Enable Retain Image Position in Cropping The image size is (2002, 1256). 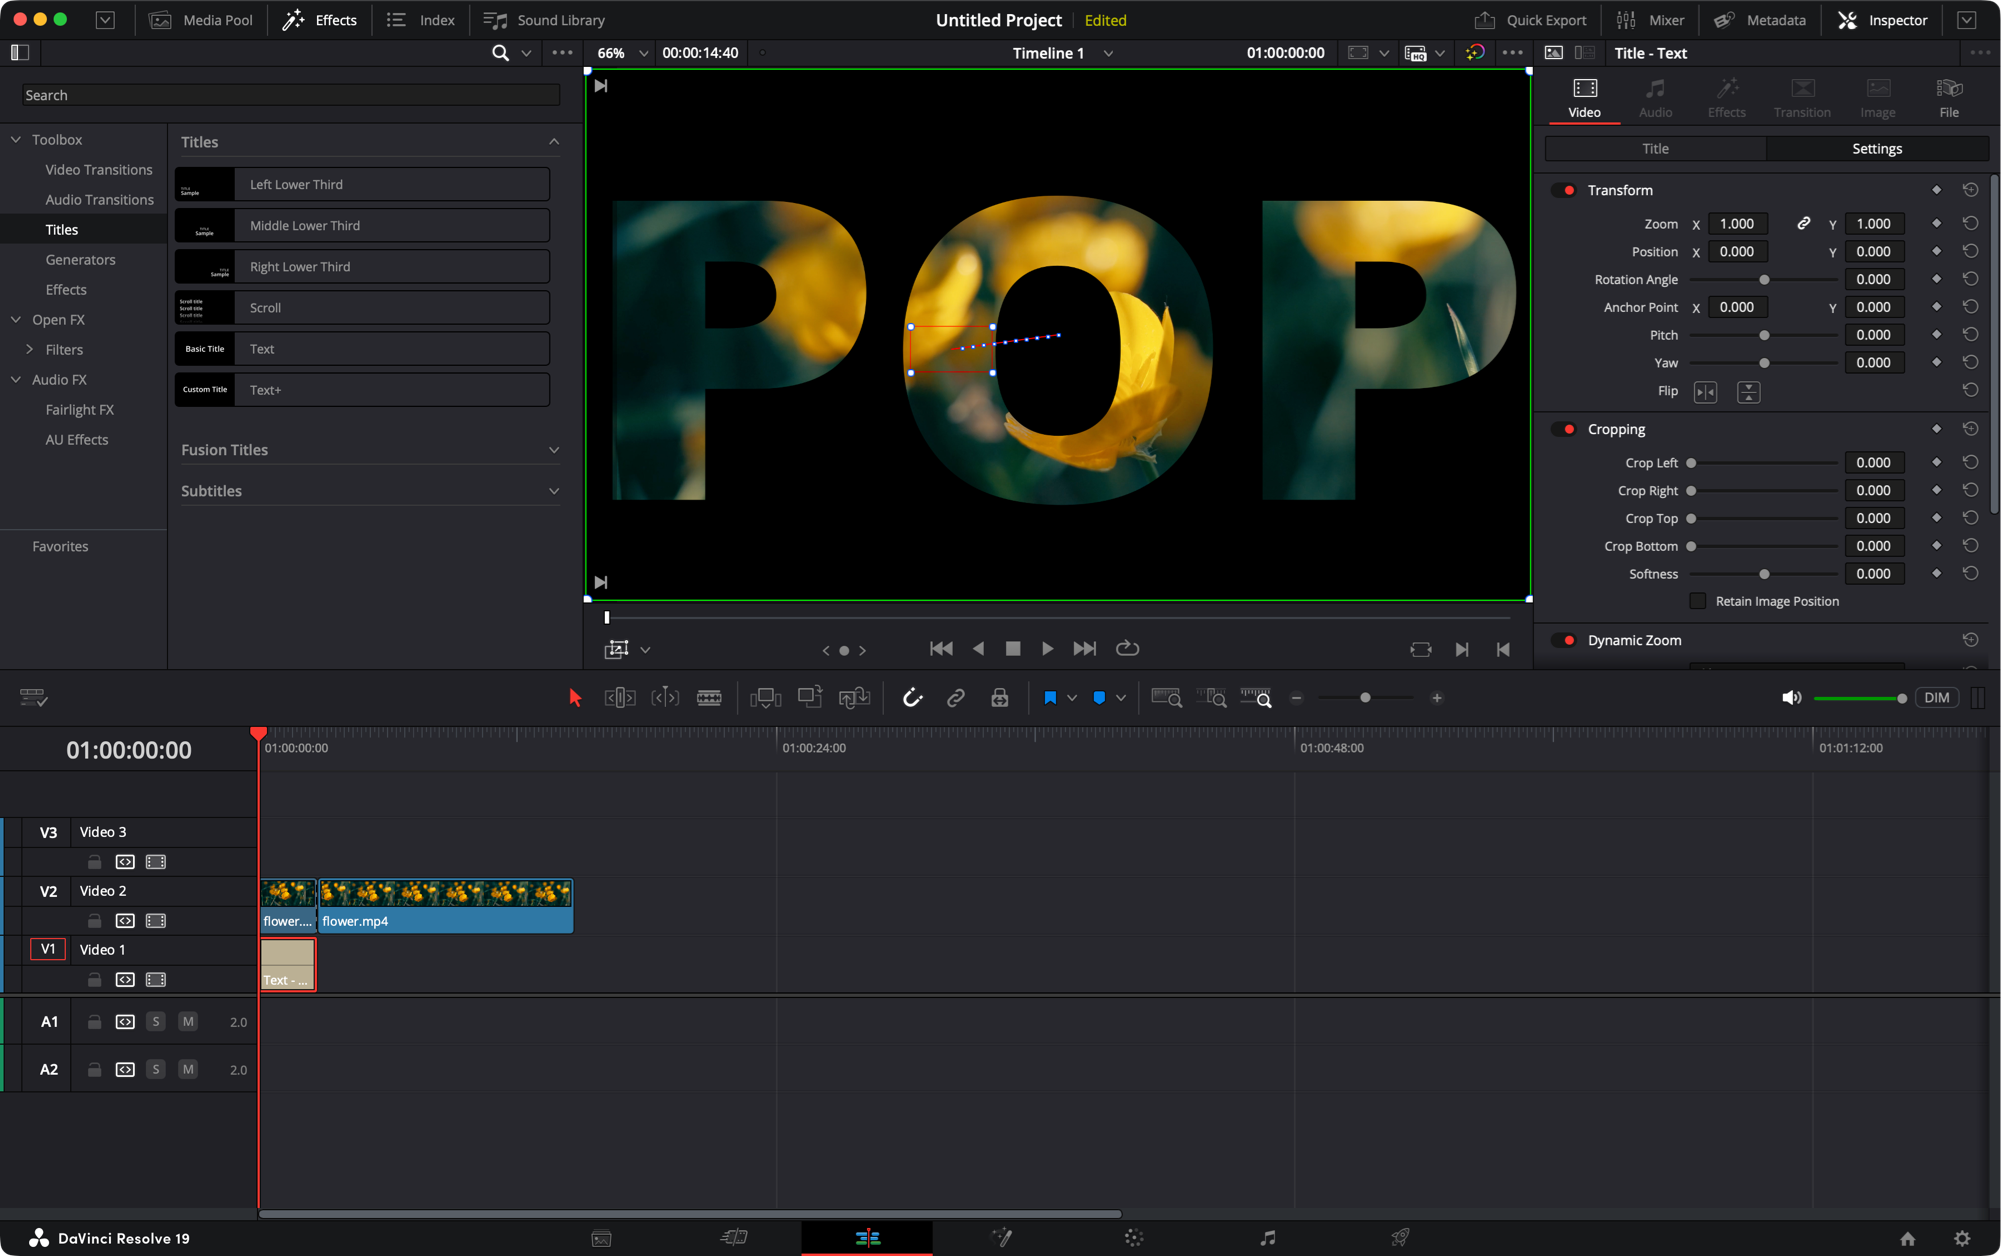tap(1697, 600)
